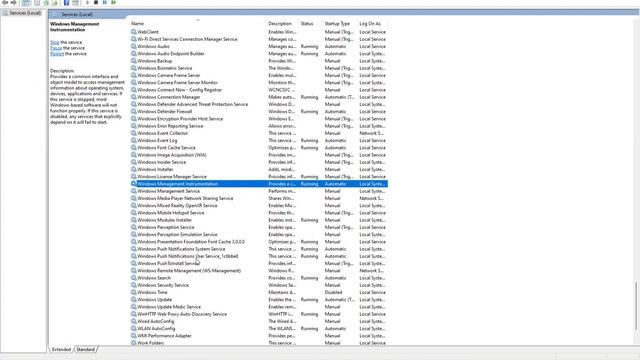Select the Windows Biometric Service row

point(259,68)
